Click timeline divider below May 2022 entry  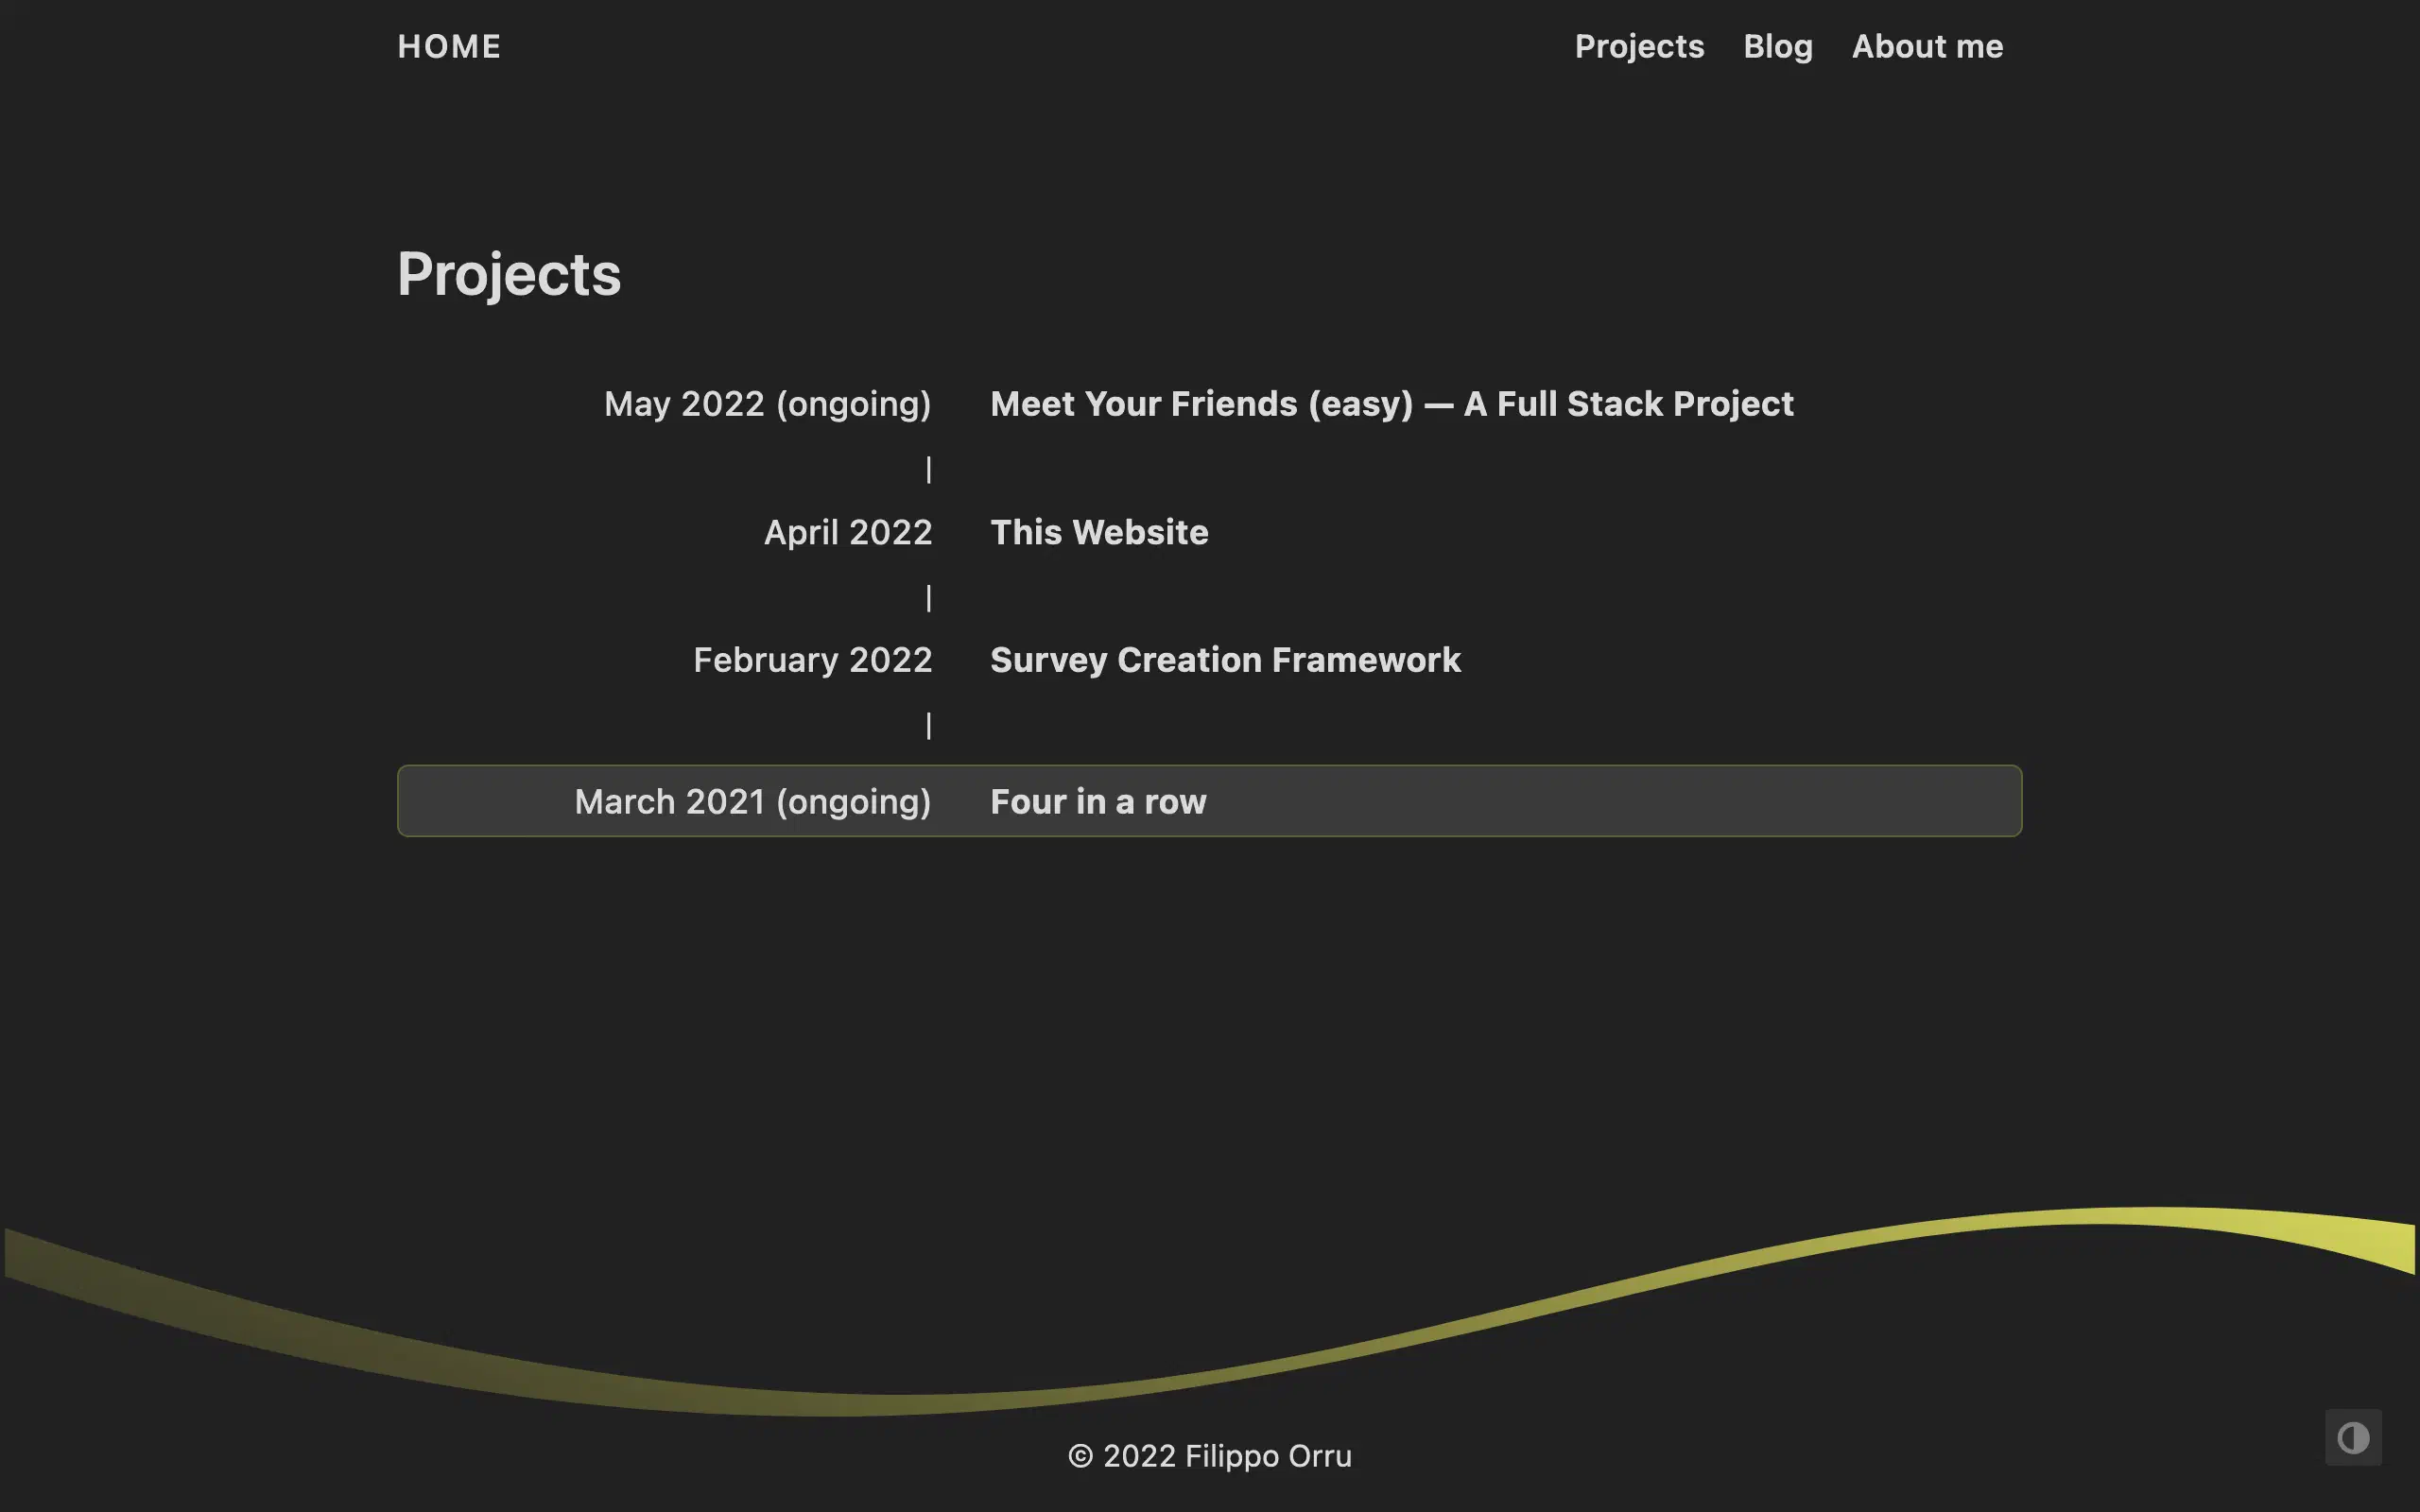click(929, 469)
